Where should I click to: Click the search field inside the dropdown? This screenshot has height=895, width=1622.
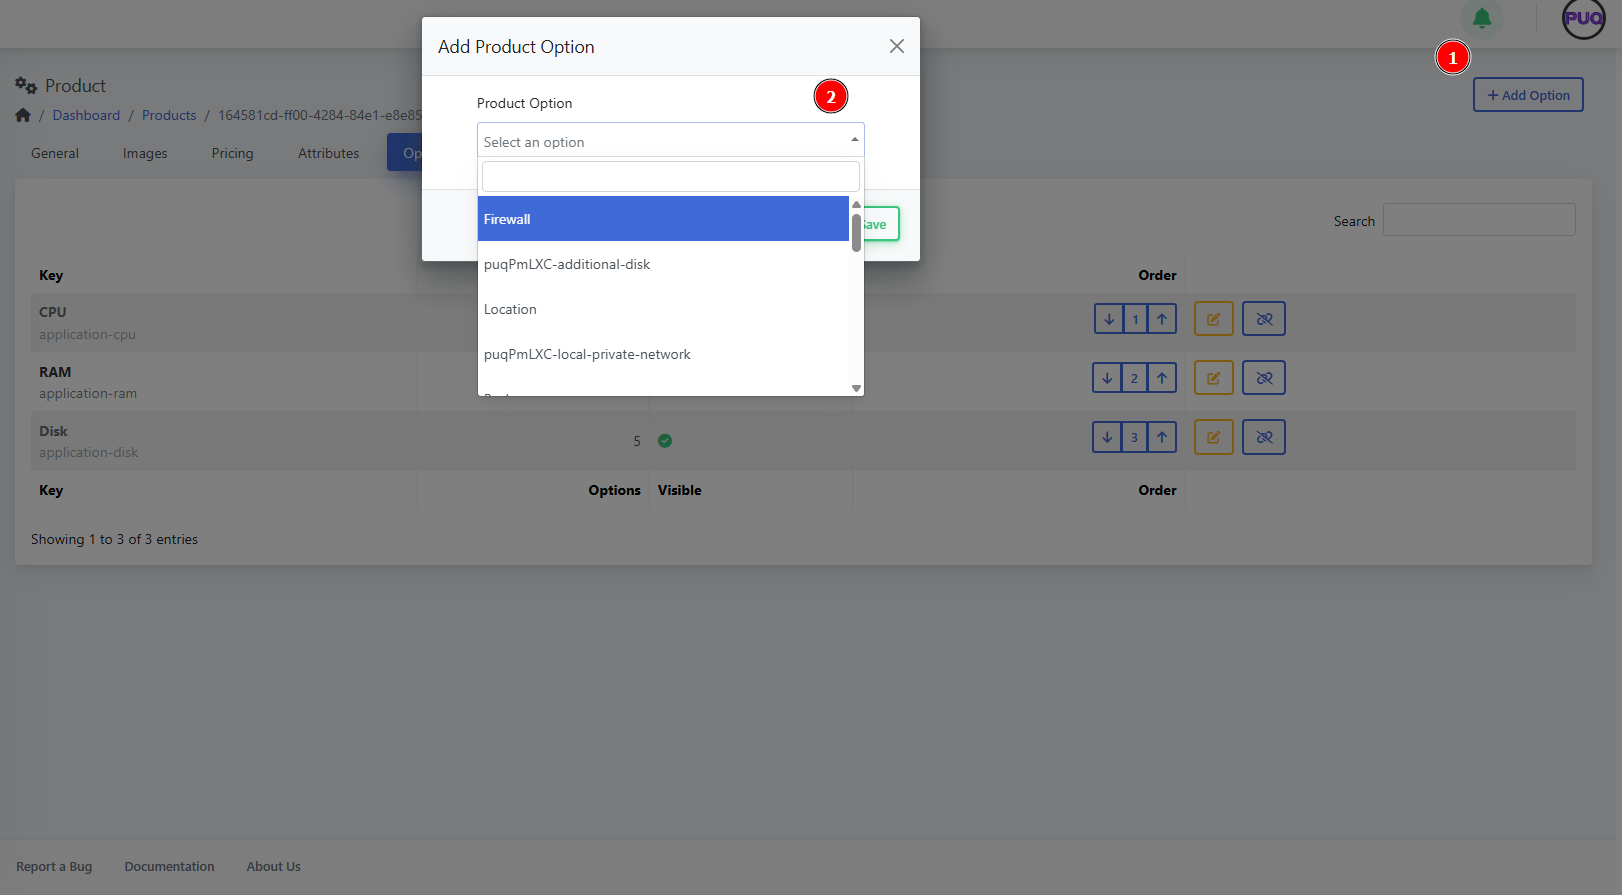click(x=670, y=176)
